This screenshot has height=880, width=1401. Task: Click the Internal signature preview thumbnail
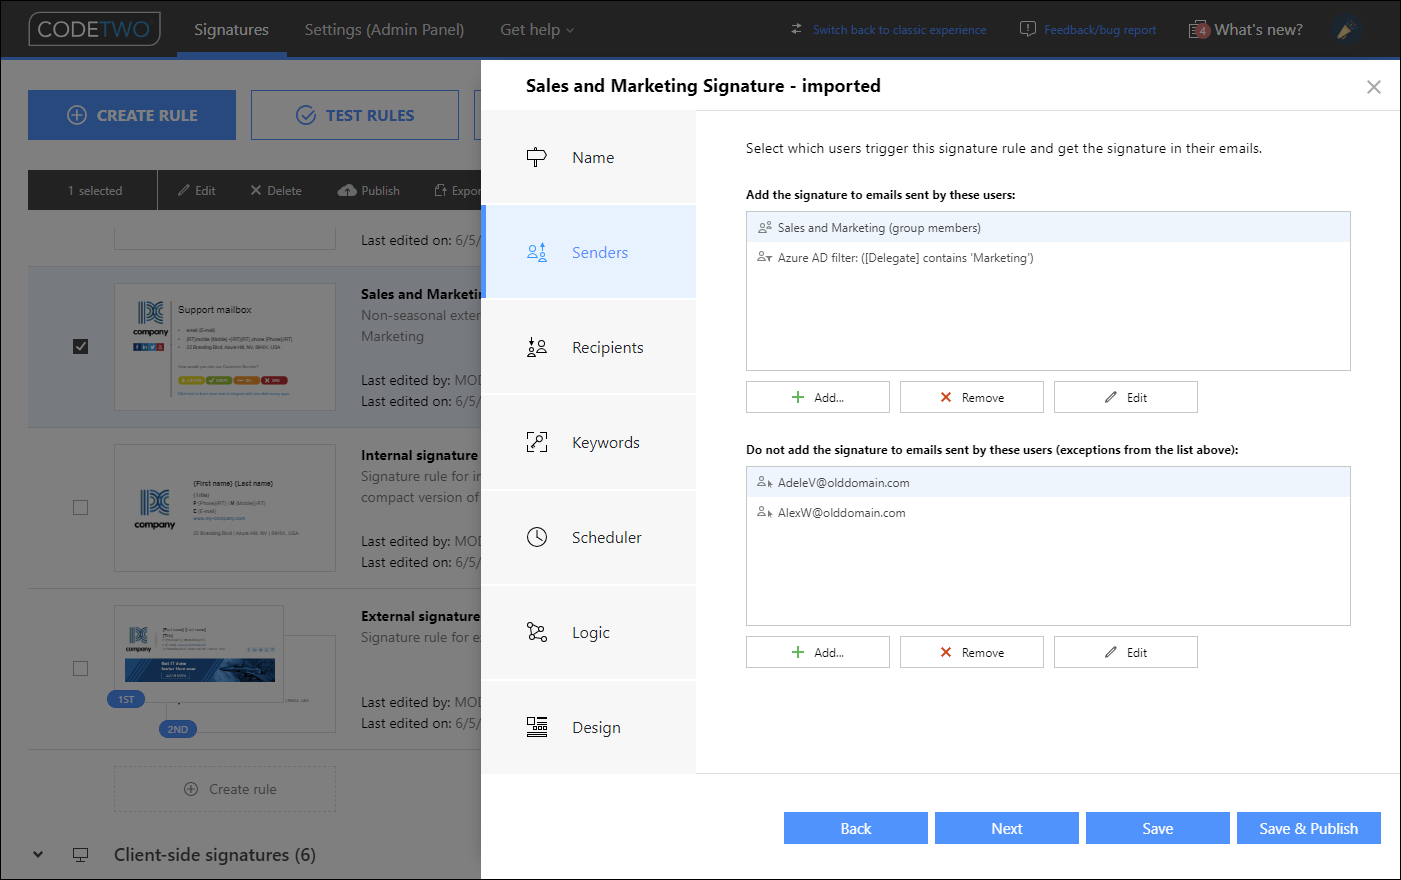[x=225, y=508]
